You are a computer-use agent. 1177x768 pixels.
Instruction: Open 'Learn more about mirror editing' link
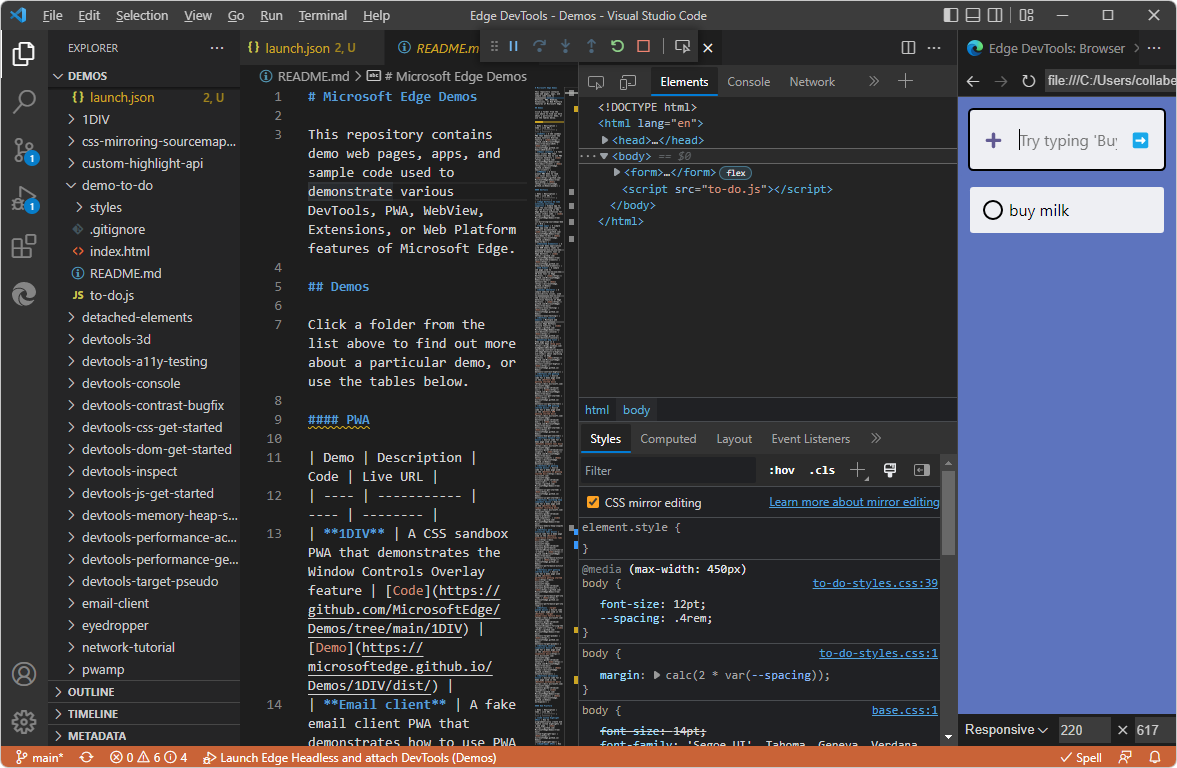pyautogui.click(x=854, y=501)
